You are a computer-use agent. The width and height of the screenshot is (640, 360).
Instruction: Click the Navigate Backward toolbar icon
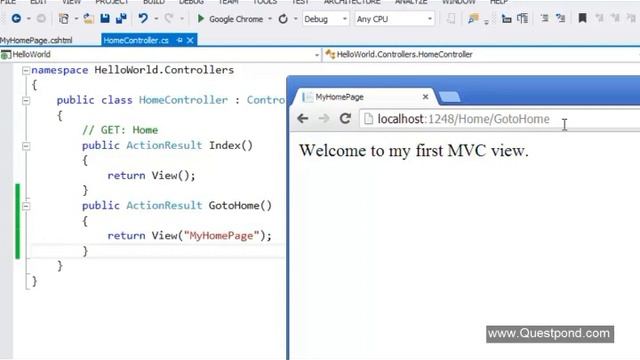pos(16,18)
